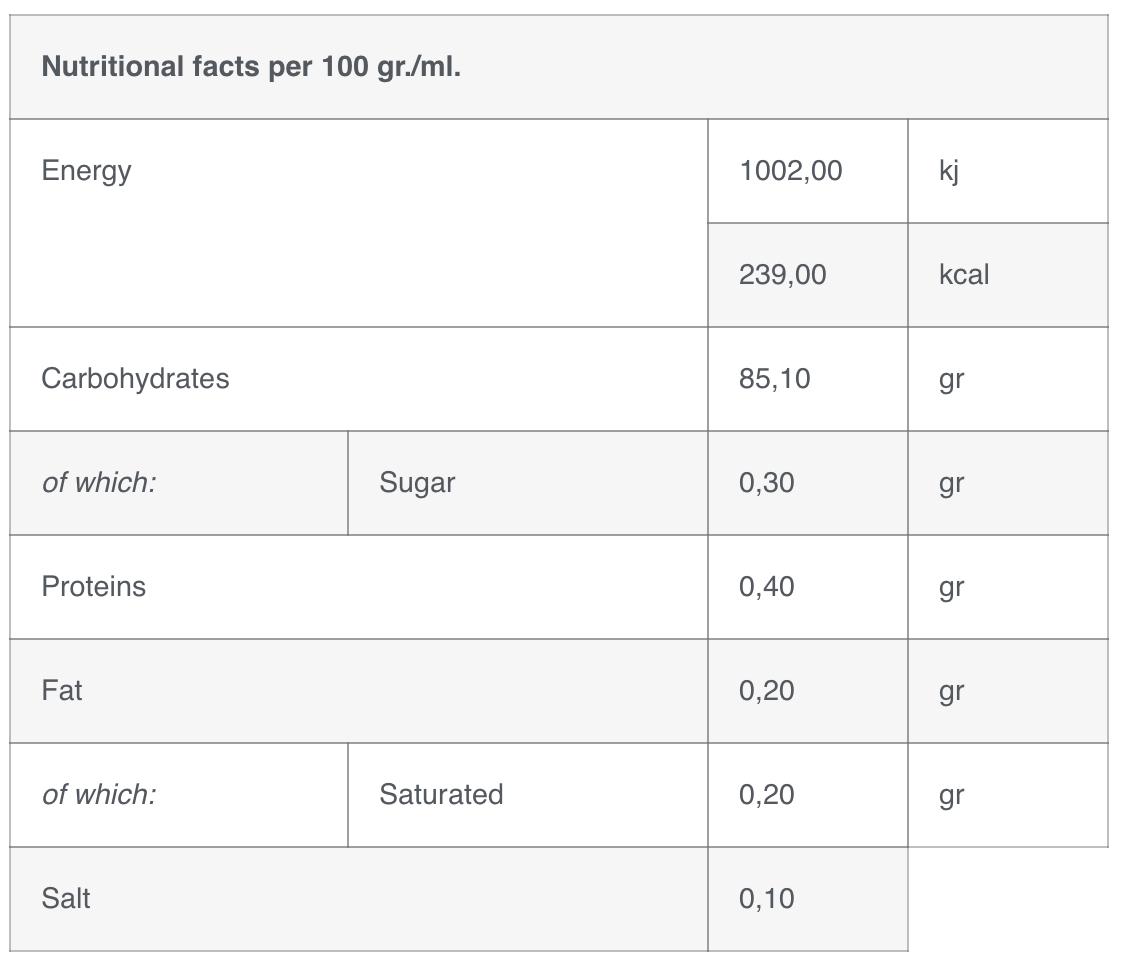
Task: Click the 0,20 value in Fat row
Action: pyautogui.click(x=767, y=691)
